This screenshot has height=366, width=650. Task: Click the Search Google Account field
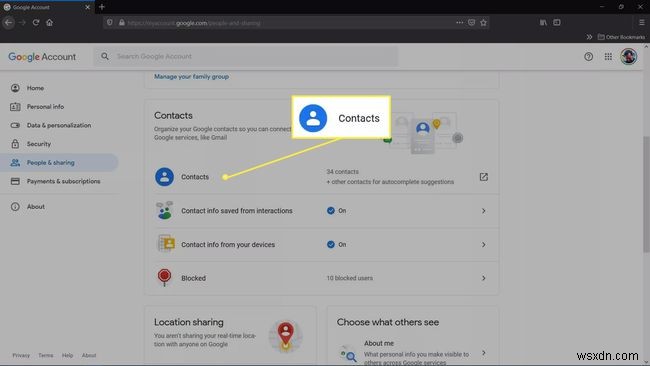[x=245, y=56]
